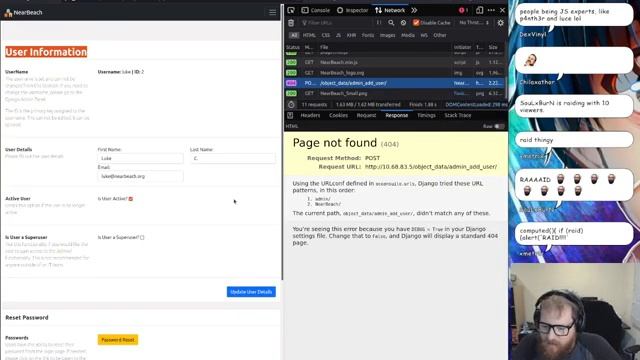Image resolution: width=640 pixels, height=360 pixels.
Task: Toggle Disable Cache checkbox
Action: (416, 23)
